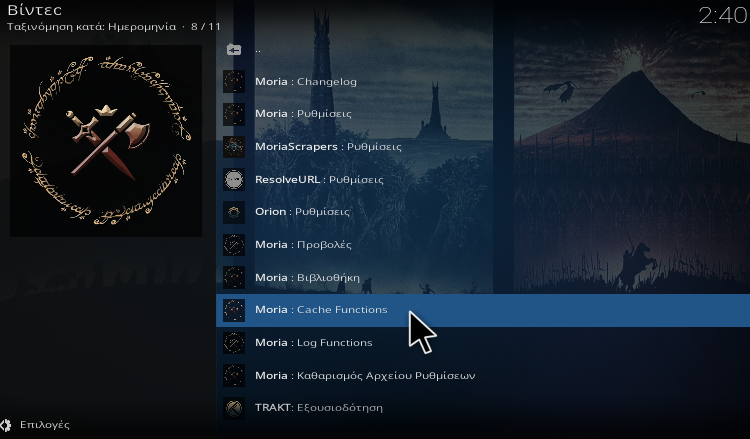
Task: Open Moria : Log Functions
Action: pos(483,342)
